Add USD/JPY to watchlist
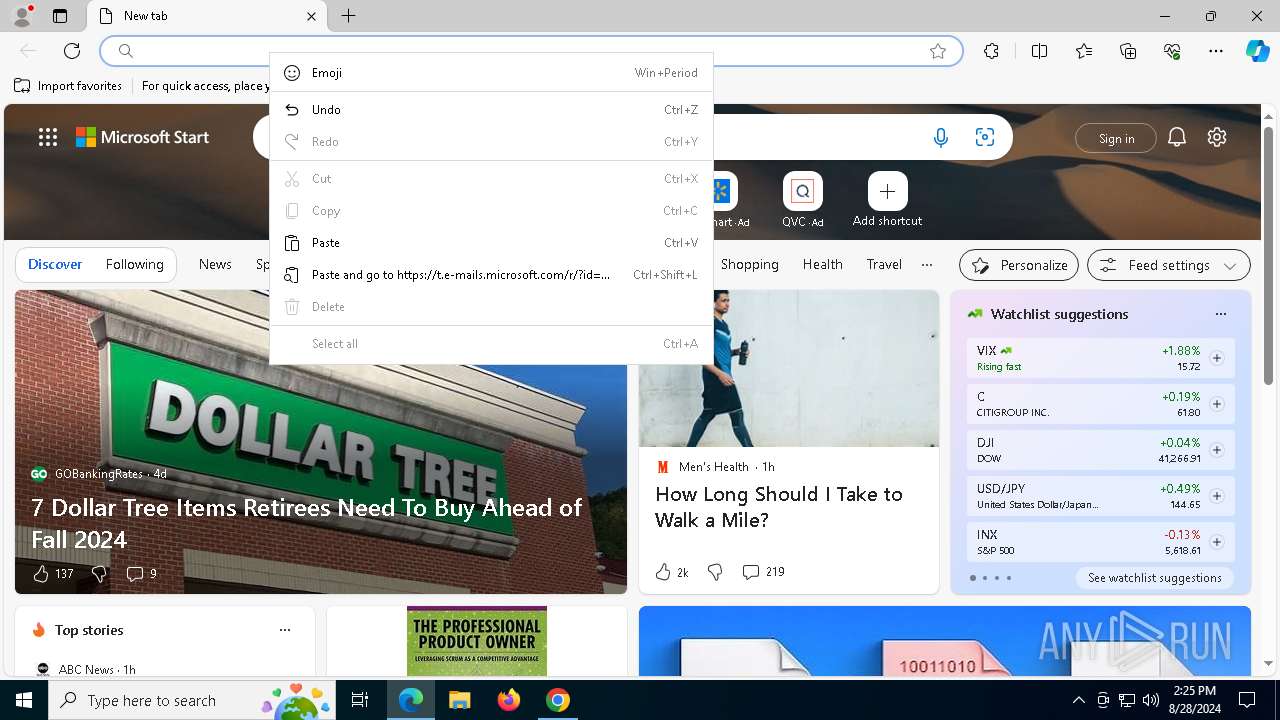 click(x=1217, y=496)
